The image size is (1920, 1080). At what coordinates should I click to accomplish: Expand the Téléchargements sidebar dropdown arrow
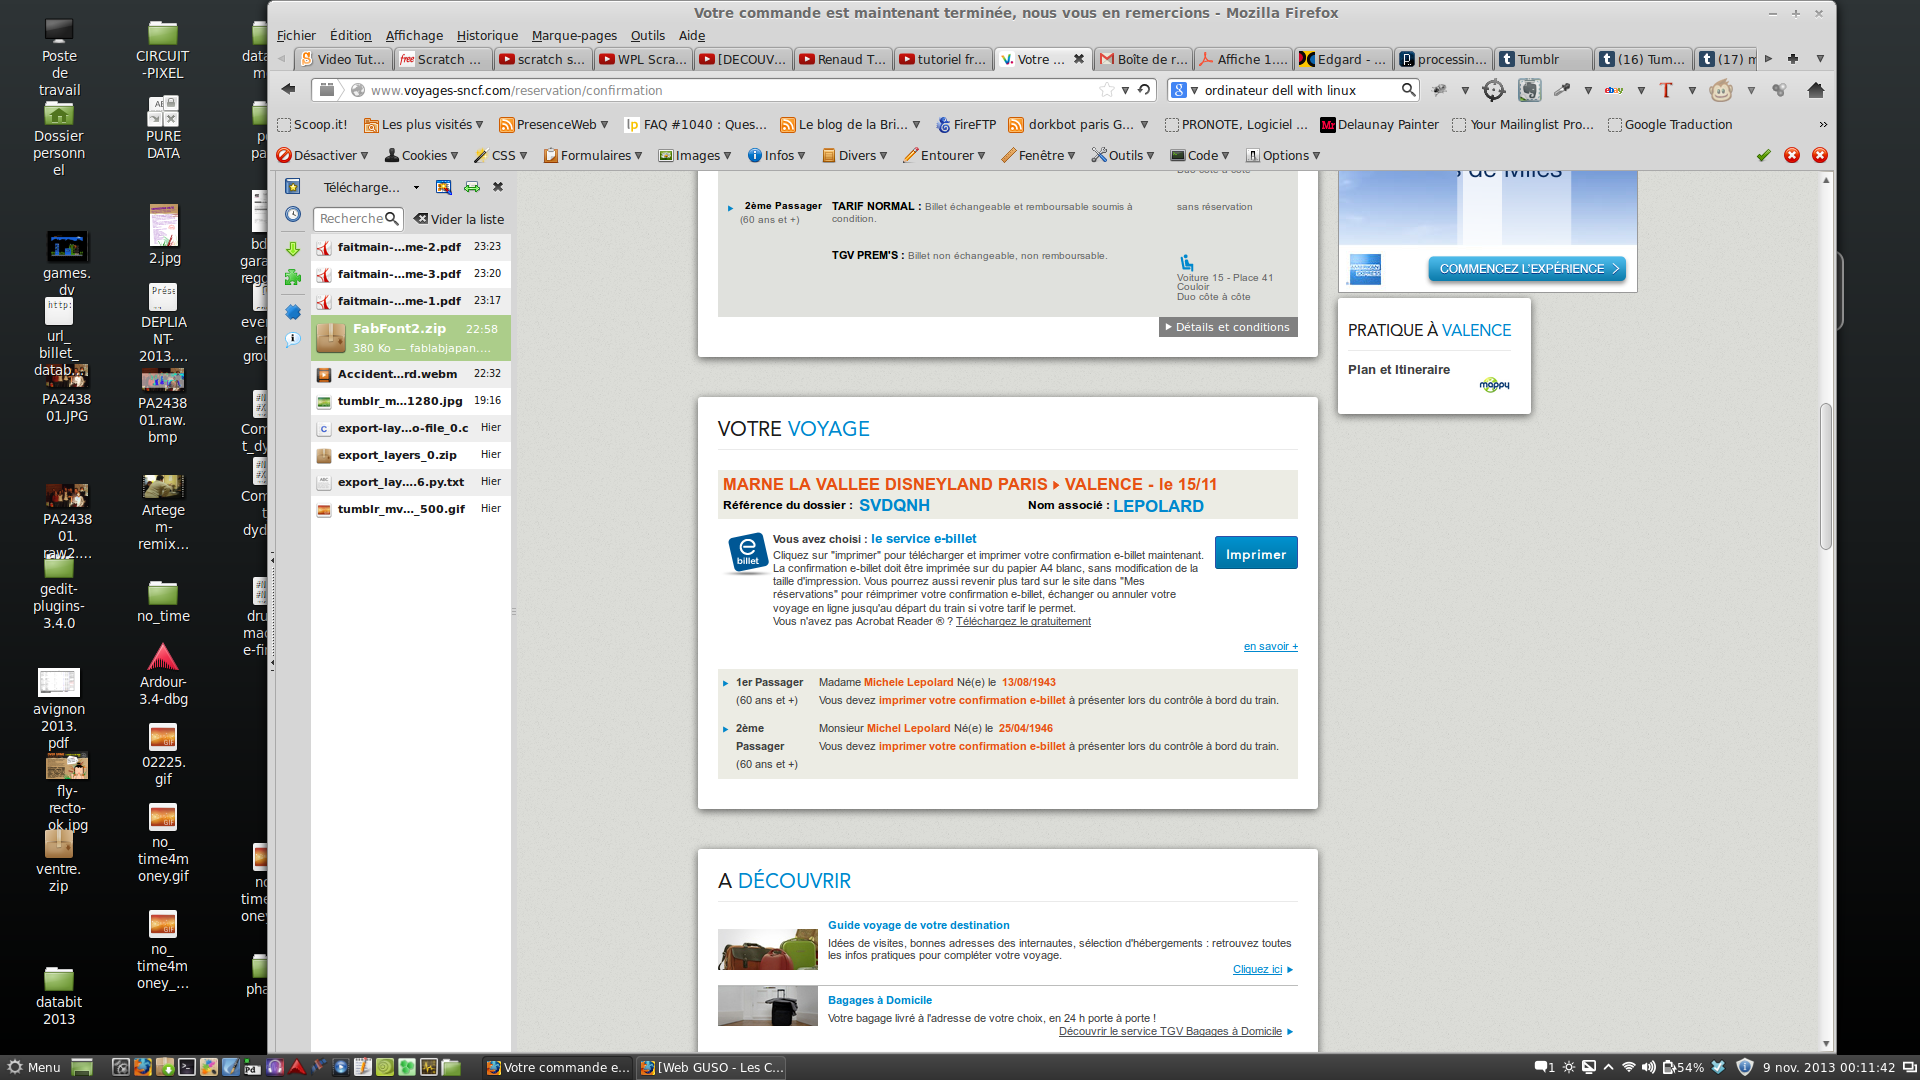[x=416, y=188]
